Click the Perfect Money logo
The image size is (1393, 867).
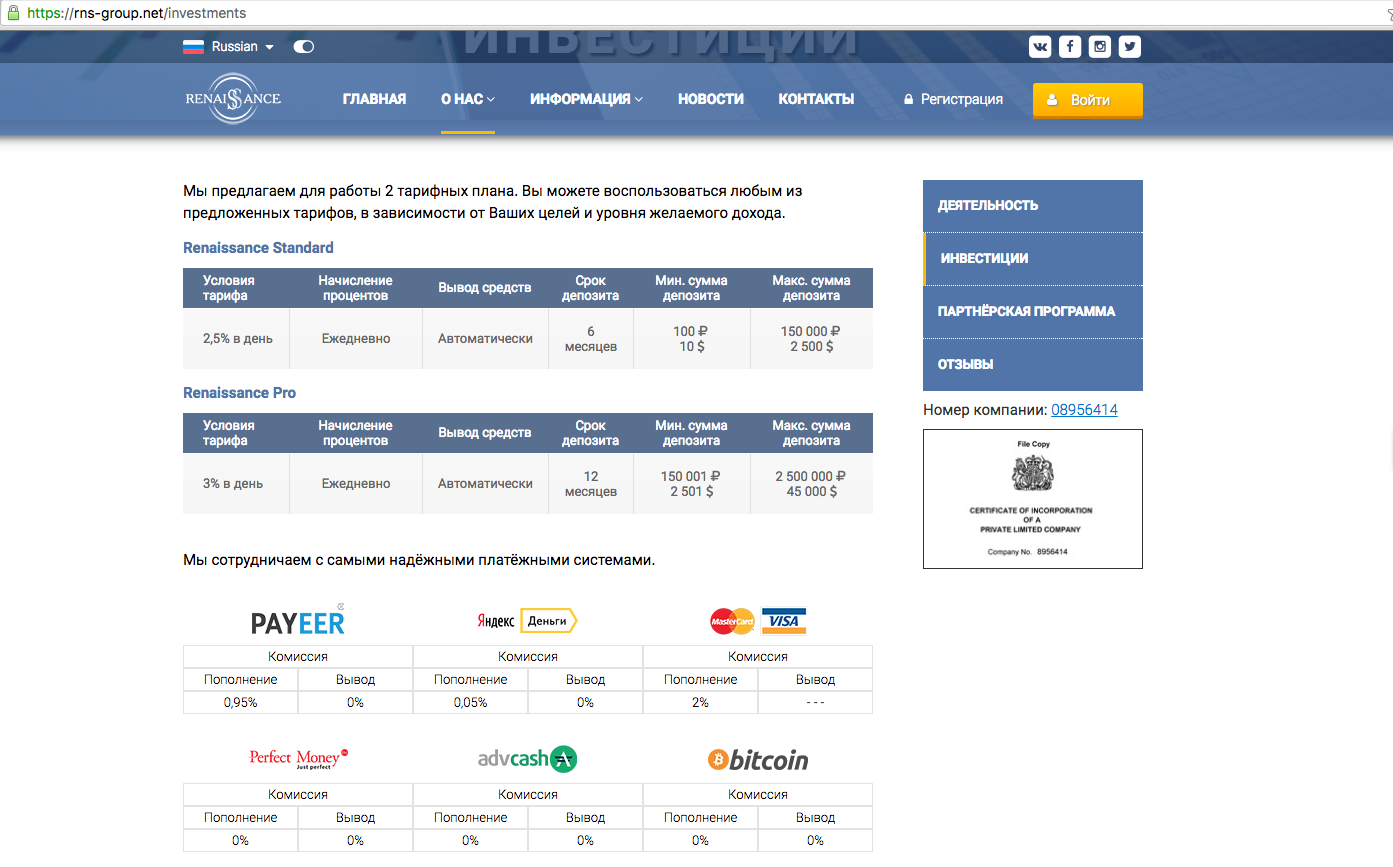(298, 758)
